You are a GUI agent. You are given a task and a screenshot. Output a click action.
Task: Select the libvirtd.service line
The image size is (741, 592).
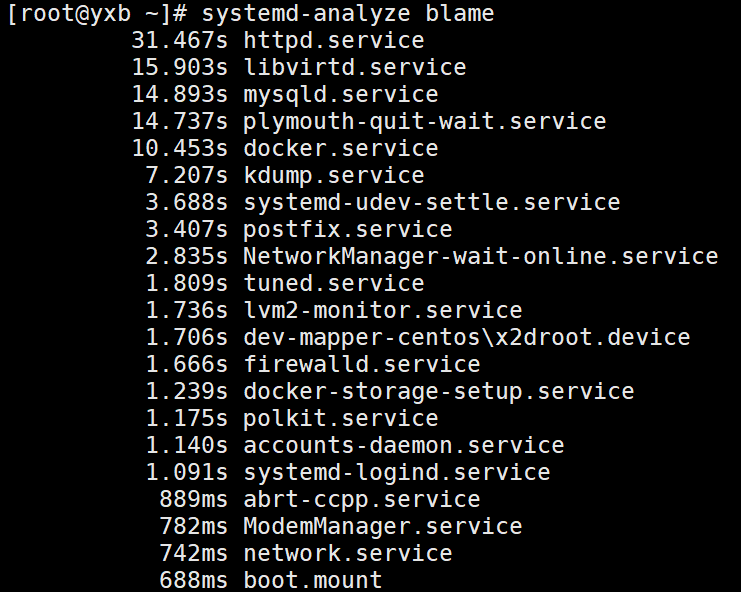(x=355, y=68)
